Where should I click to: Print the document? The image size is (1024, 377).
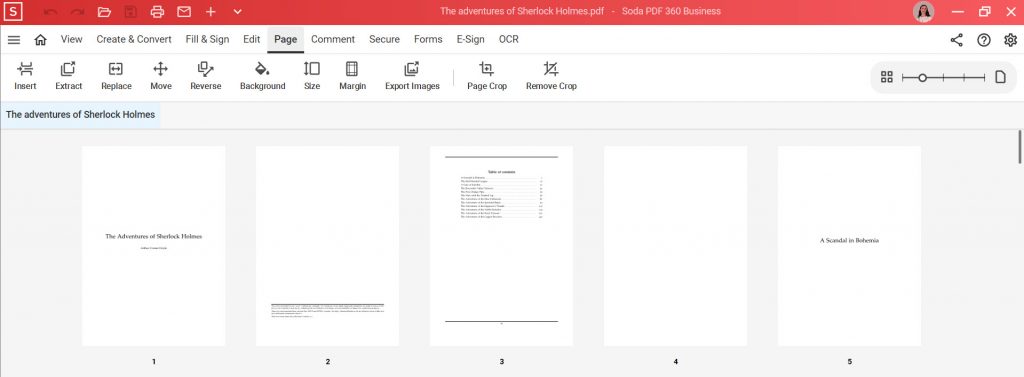click(x=157, y=12)
